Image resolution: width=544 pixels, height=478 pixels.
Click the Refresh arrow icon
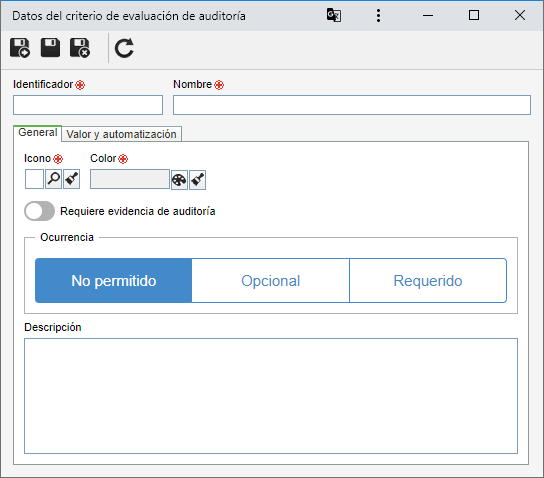pos(124,48)
